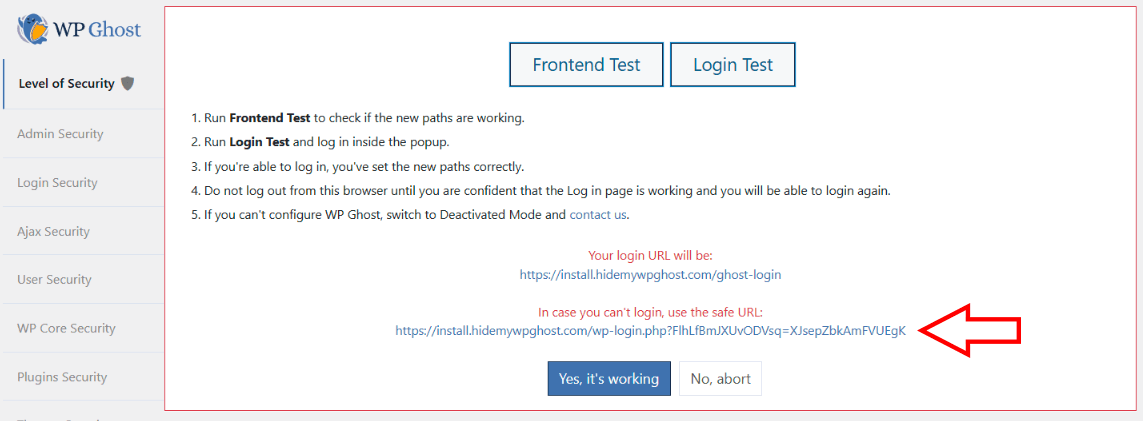
Task: Open the ghost-login URL link
Action: coord(650,274)
